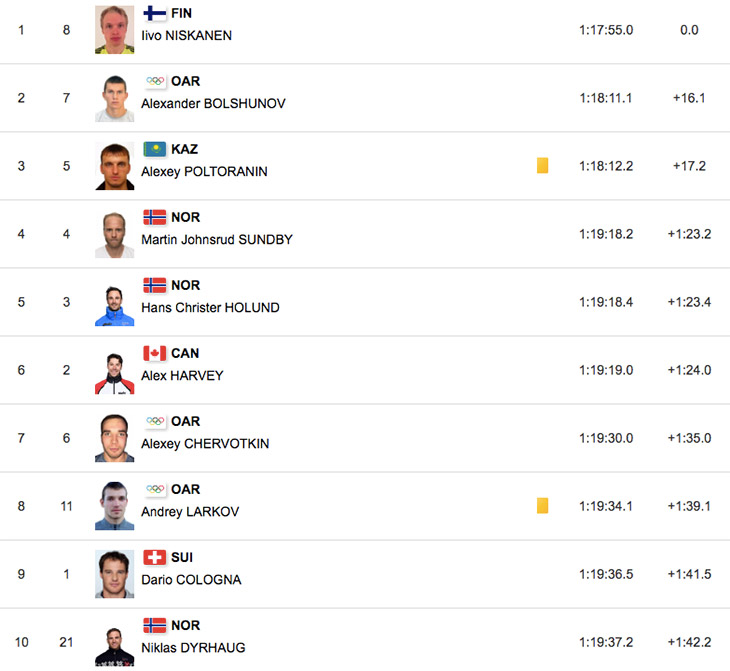Click the Switzerland flag icon
The image size is (730, 671).
pos(155,557)
